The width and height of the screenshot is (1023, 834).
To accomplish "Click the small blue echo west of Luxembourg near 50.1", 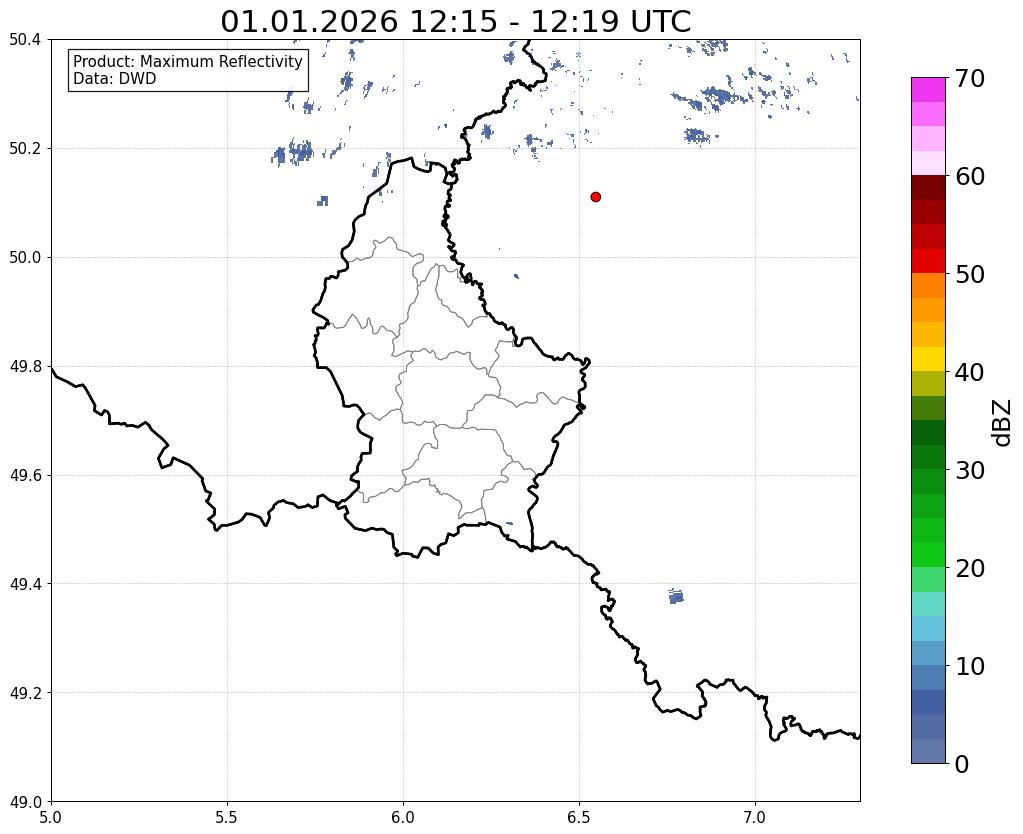I will tap(323, 201).
